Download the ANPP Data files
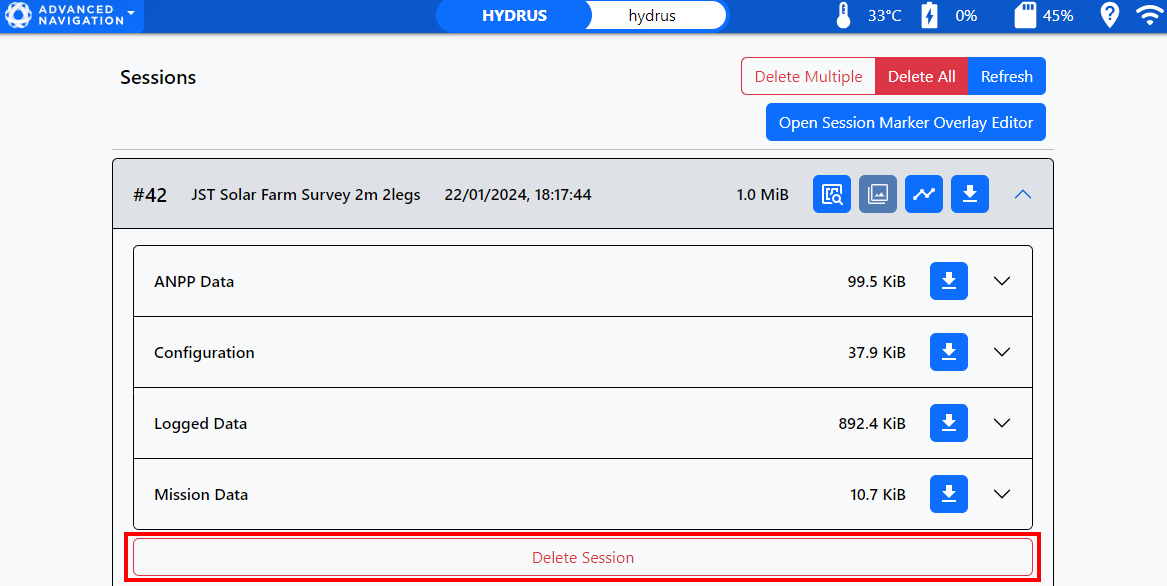This screenshot has width=1167, height=586. 949,281
